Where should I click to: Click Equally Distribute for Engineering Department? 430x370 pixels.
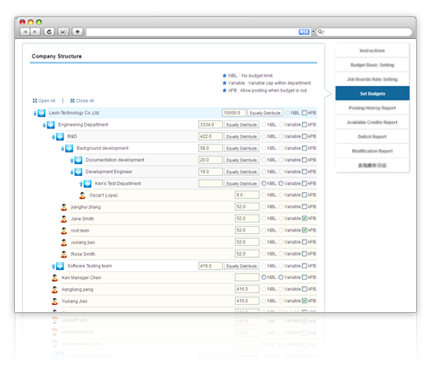pos(241,125)
